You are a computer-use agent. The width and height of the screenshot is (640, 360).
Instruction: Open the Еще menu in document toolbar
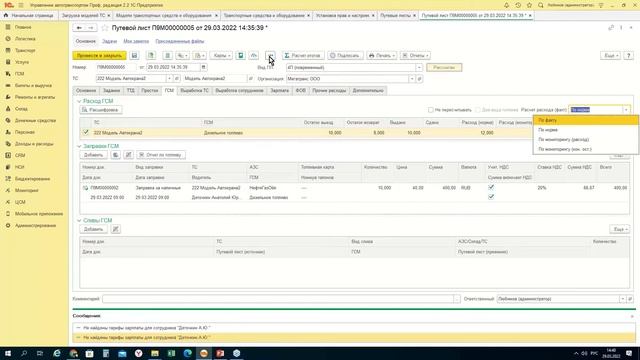[x=611, y=56]
